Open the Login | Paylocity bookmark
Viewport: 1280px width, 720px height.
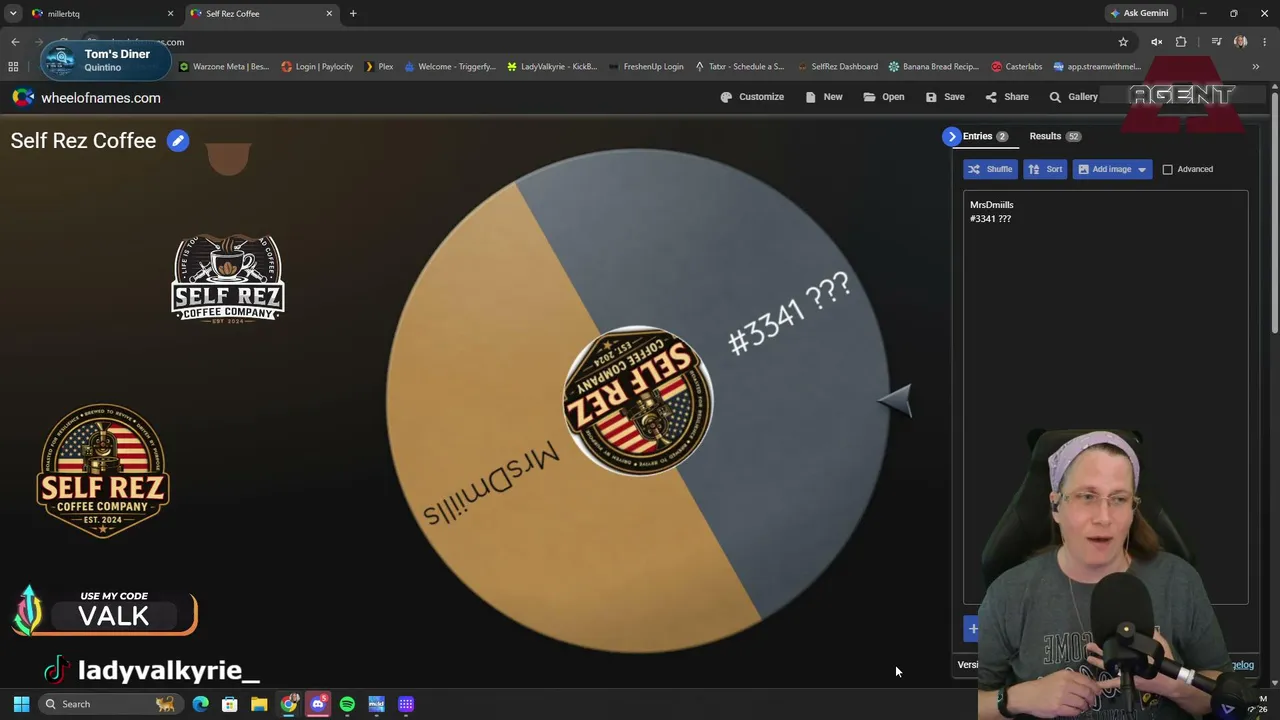317,67
